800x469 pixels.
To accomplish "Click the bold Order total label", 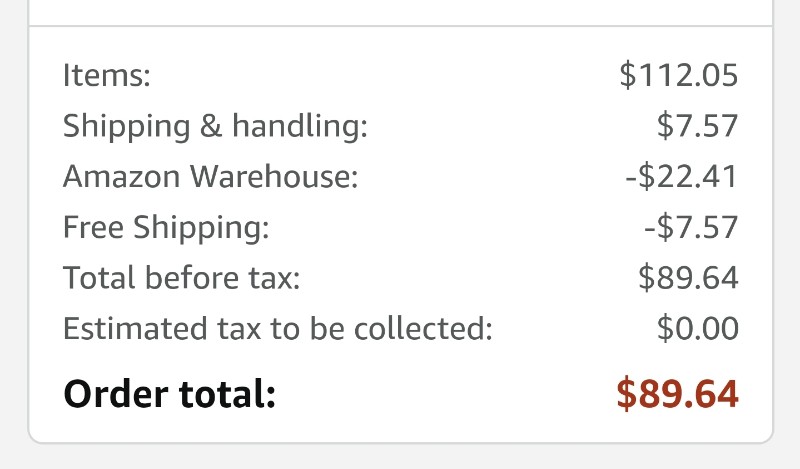I will click(x=169, y=394).
